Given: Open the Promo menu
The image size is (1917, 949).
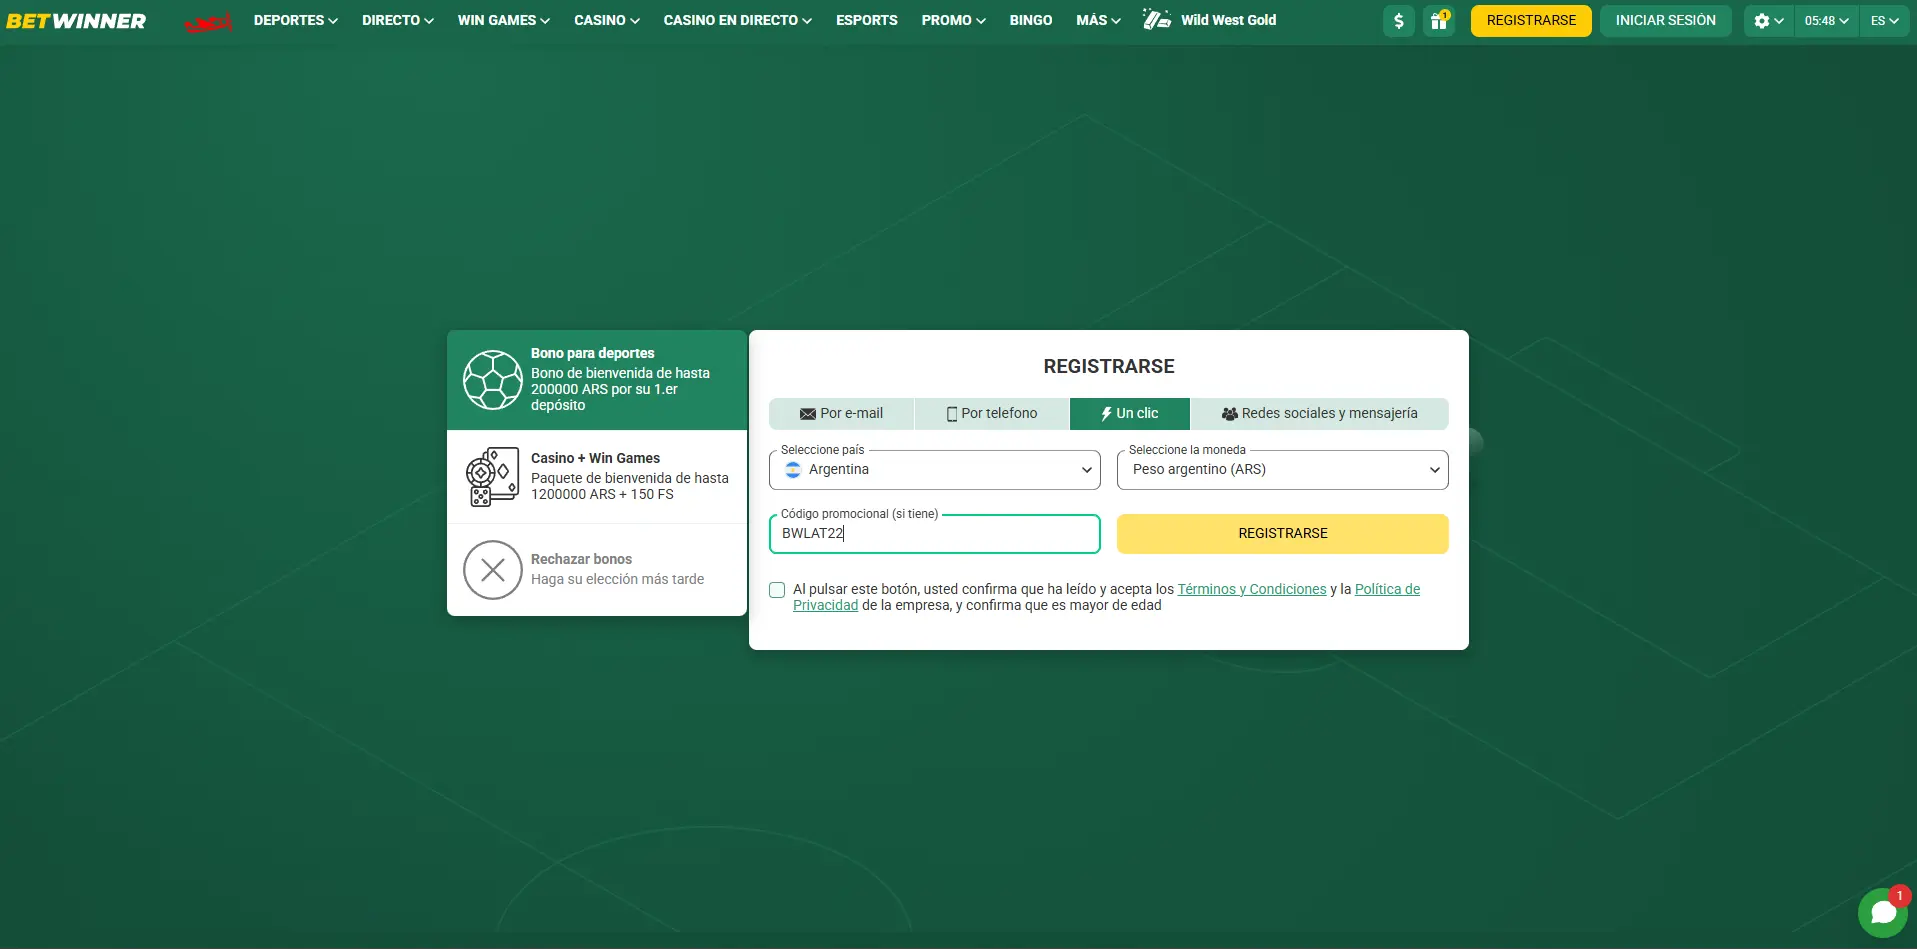Looking at the screenshot, I should click(954, 20).
